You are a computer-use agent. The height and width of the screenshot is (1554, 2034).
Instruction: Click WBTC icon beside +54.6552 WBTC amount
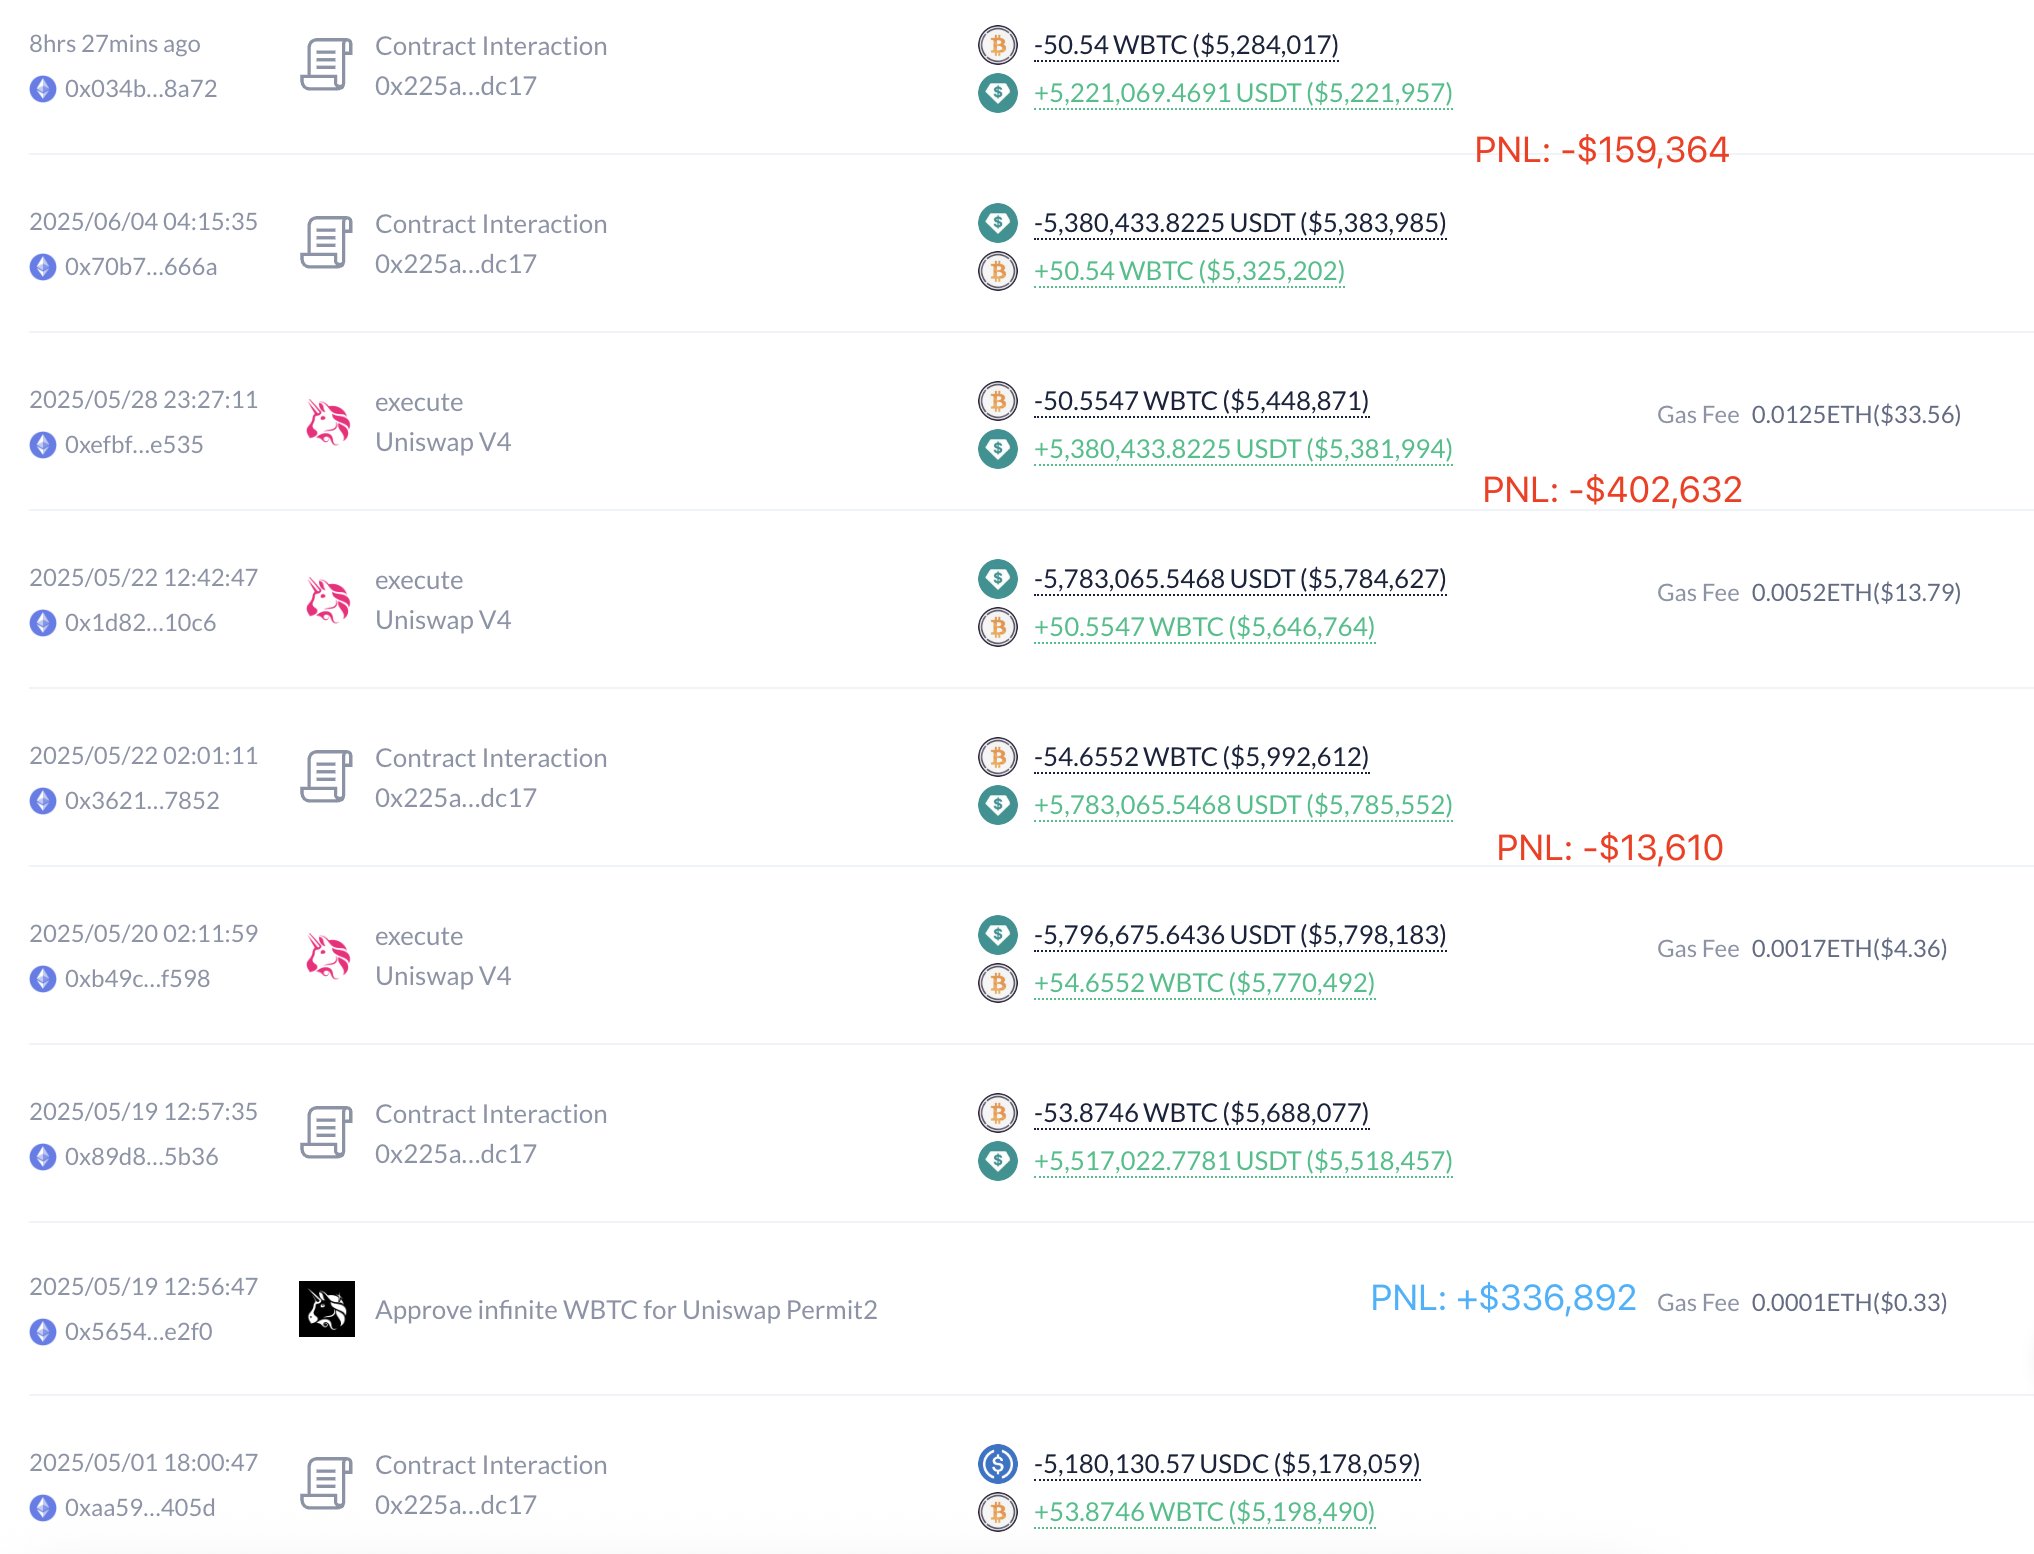coord(997,983)
